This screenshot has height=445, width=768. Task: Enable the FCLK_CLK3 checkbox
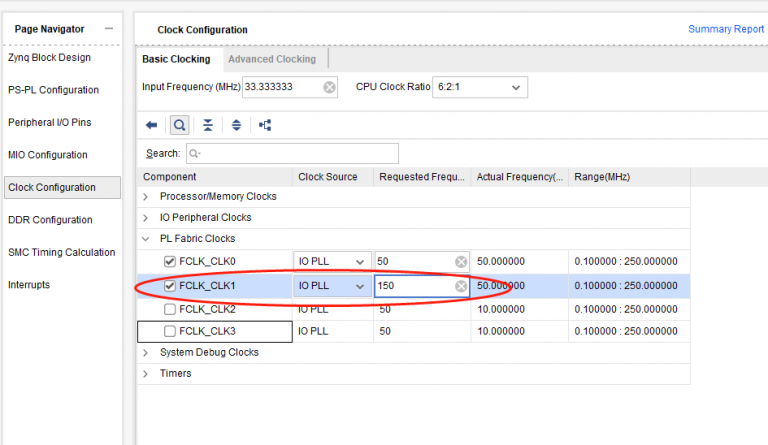point(170,331)
